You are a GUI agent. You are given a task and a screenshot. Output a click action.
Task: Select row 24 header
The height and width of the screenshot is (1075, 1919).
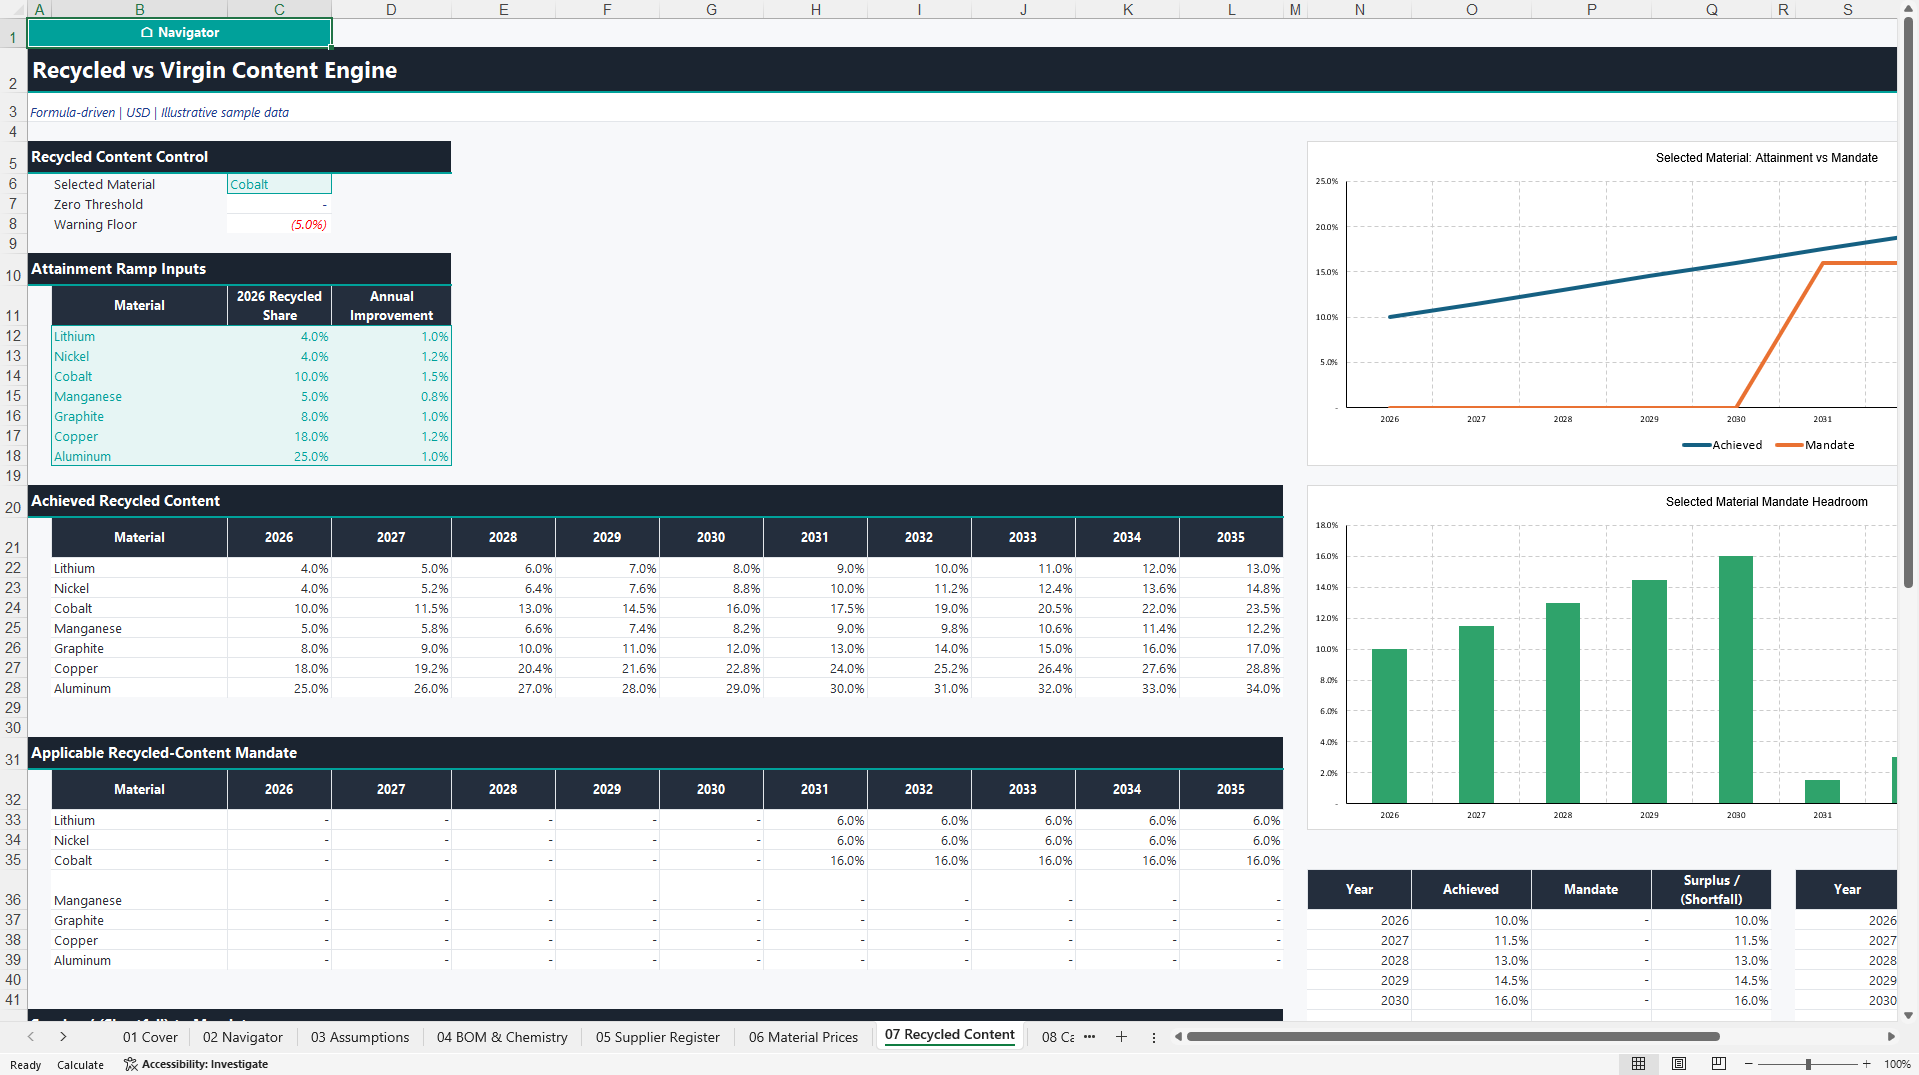(13, 608)
